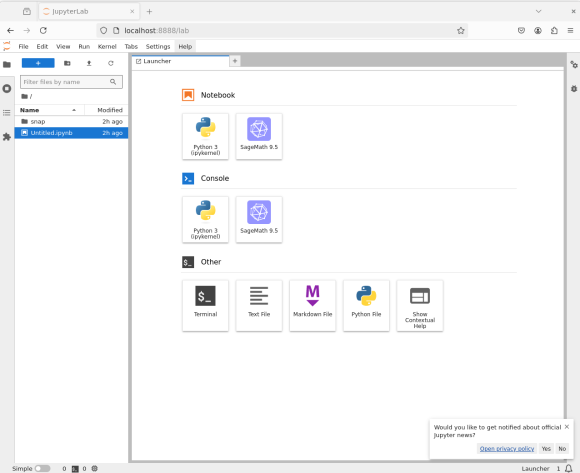Open the Kernel menu

[x=107, y=46]
